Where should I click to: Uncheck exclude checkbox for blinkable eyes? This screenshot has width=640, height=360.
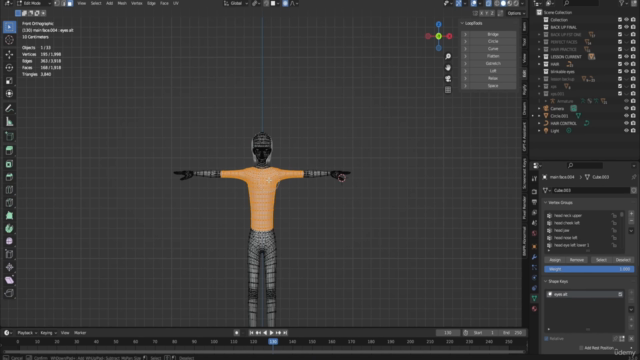click(x=620, y=71)
